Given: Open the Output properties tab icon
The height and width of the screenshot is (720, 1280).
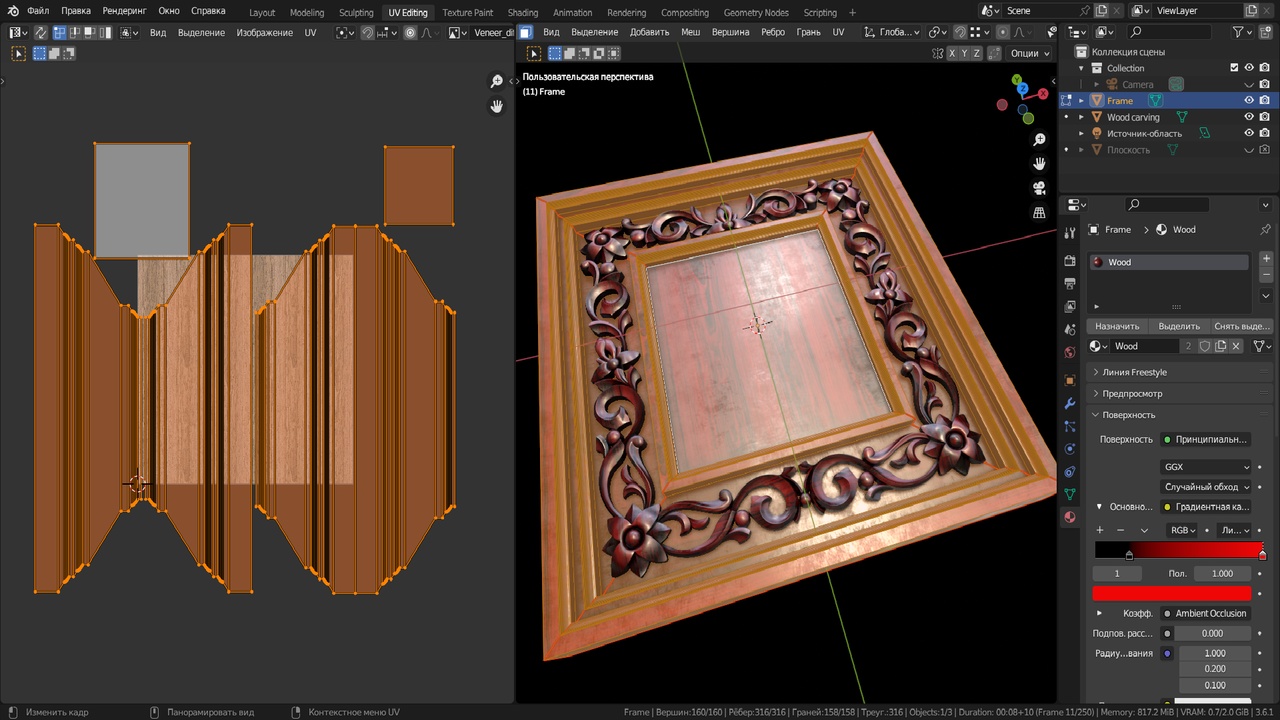Looking at the screenshot, I should tap(1070, 283).
